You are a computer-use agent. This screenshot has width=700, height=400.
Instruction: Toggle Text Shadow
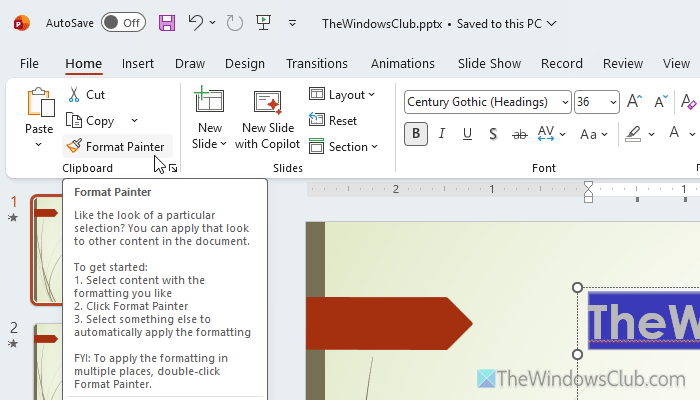[x=493, y=133]
